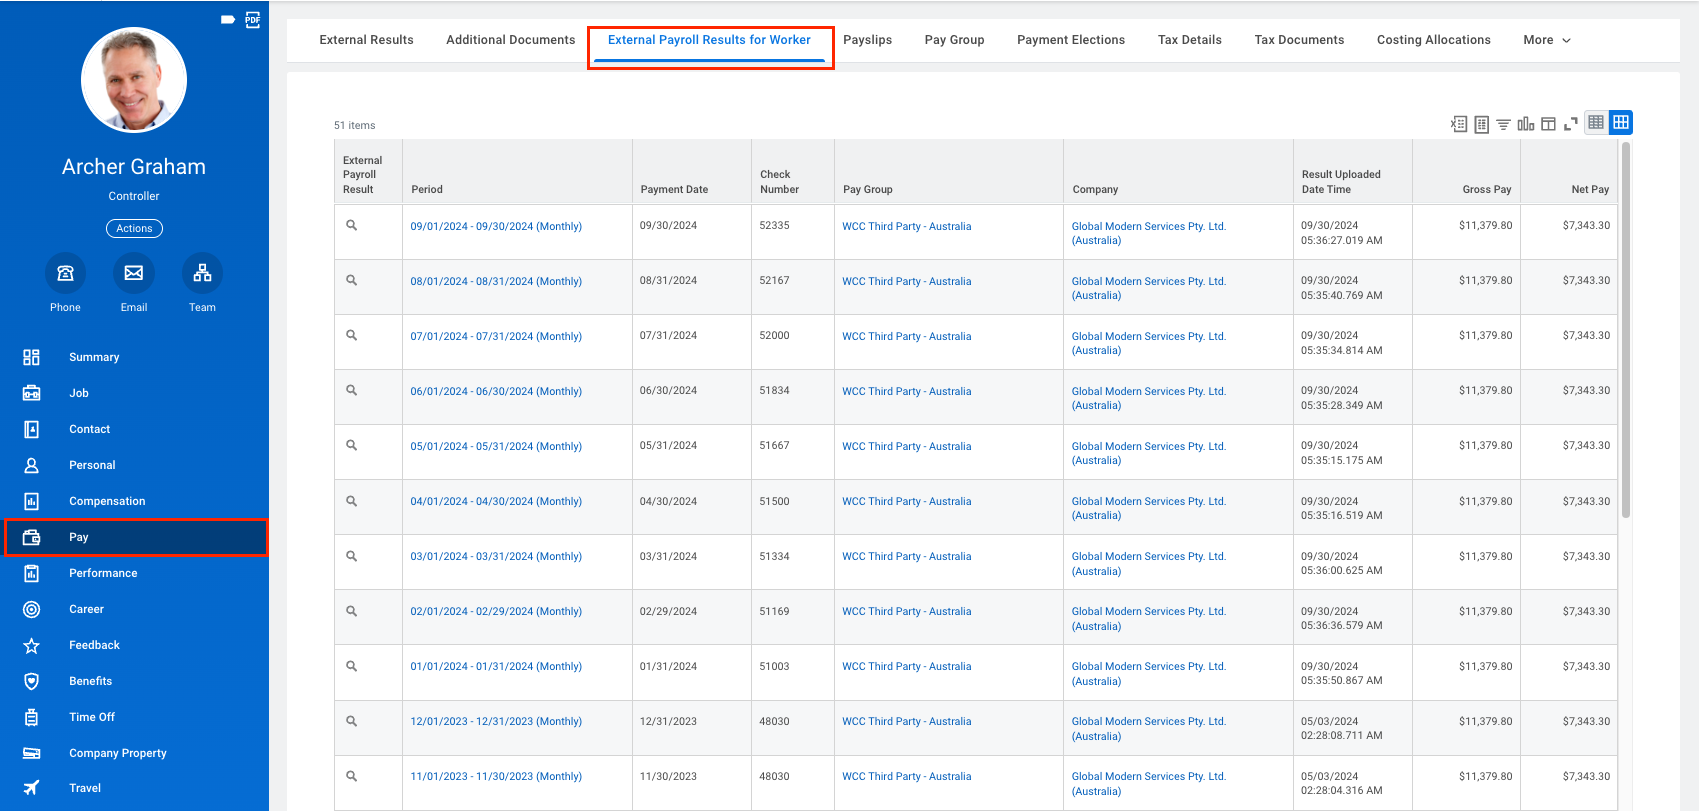Select External Payroll Results for Worker tab
The height and width of the screenshot is (811, 1699).
click(x=709, y=40)
